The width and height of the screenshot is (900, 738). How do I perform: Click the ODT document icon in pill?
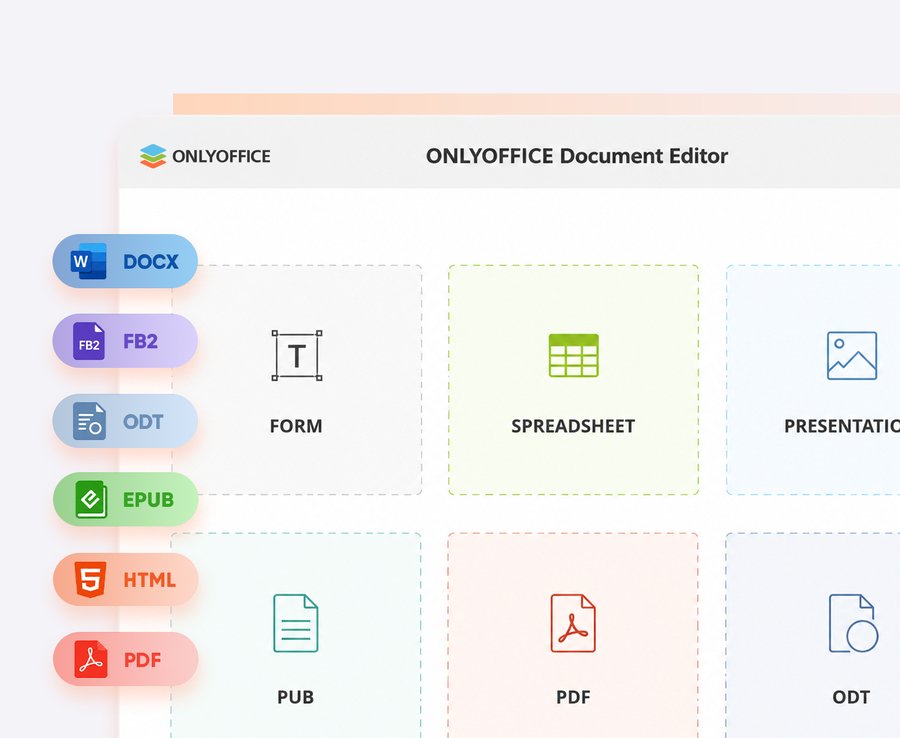(x=89, y=421)
